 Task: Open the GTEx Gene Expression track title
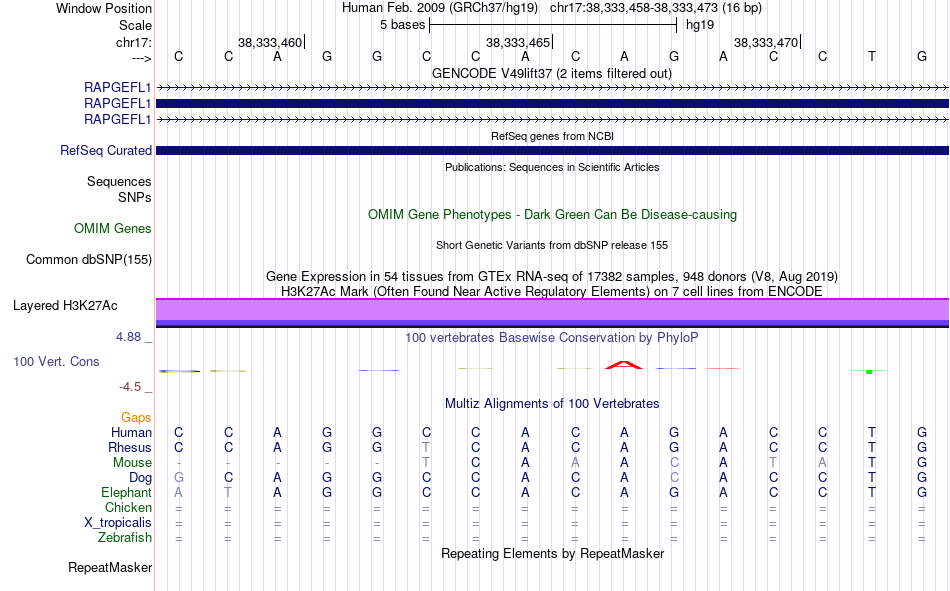pyautogui.click(x=552, y=276)
